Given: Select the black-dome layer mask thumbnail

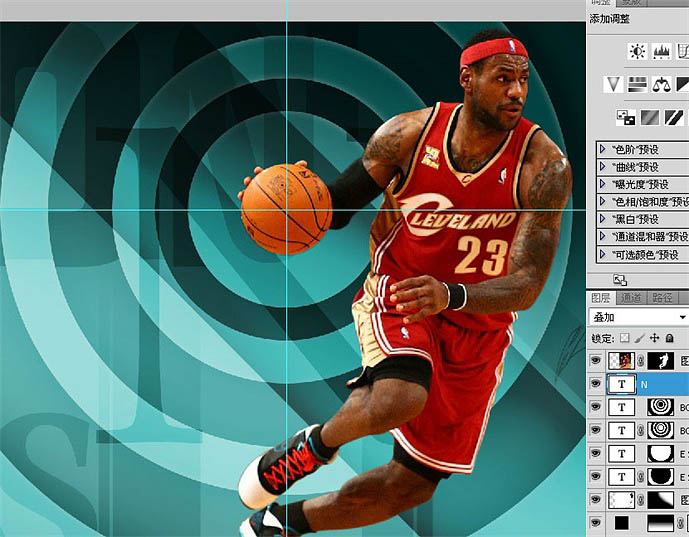Looking at the screenshot, I should point(661,476).
